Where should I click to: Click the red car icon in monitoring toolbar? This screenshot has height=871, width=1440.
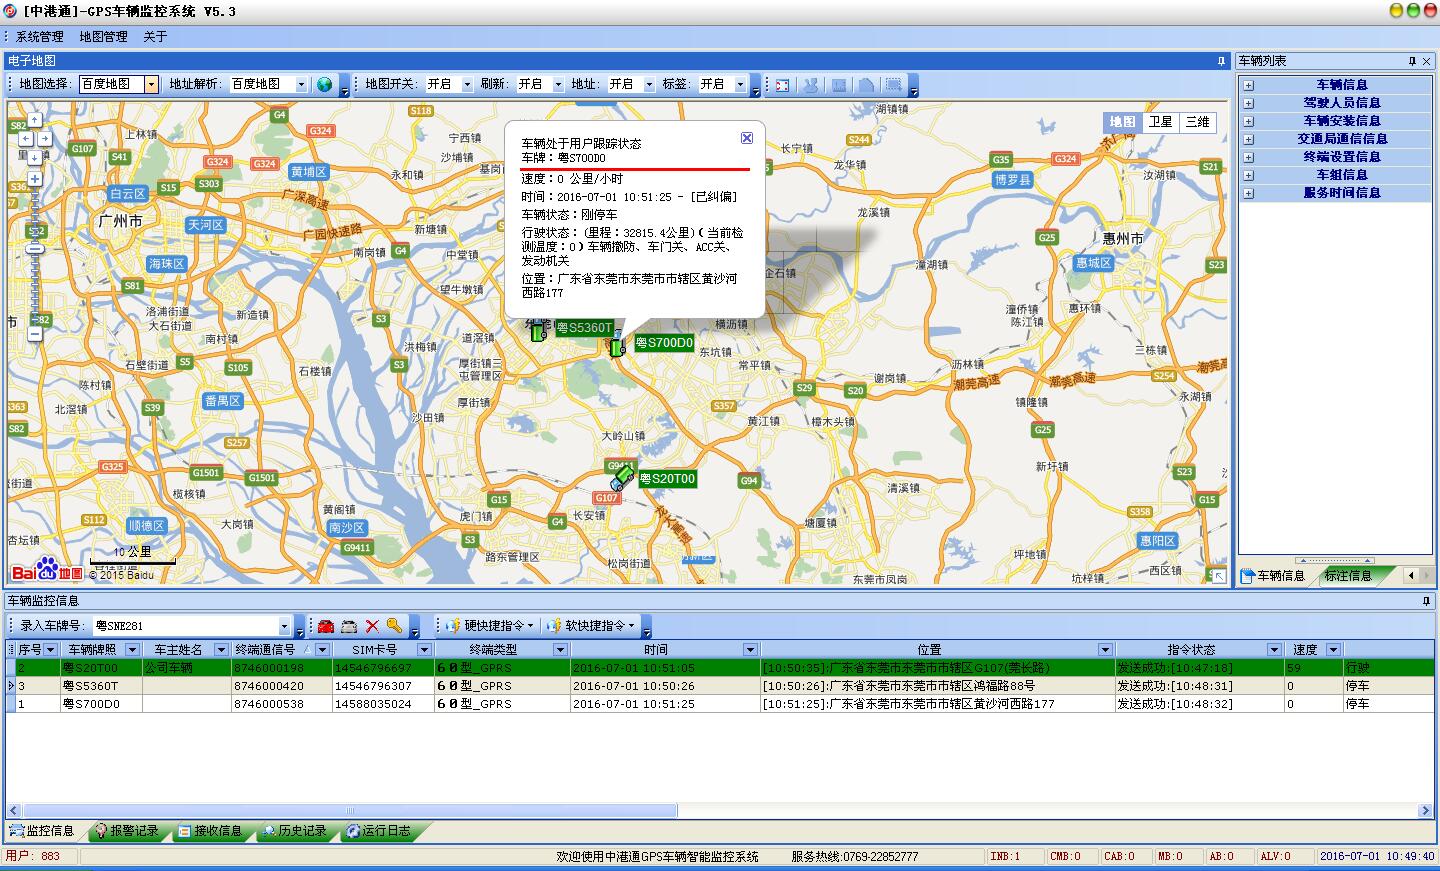326,626
